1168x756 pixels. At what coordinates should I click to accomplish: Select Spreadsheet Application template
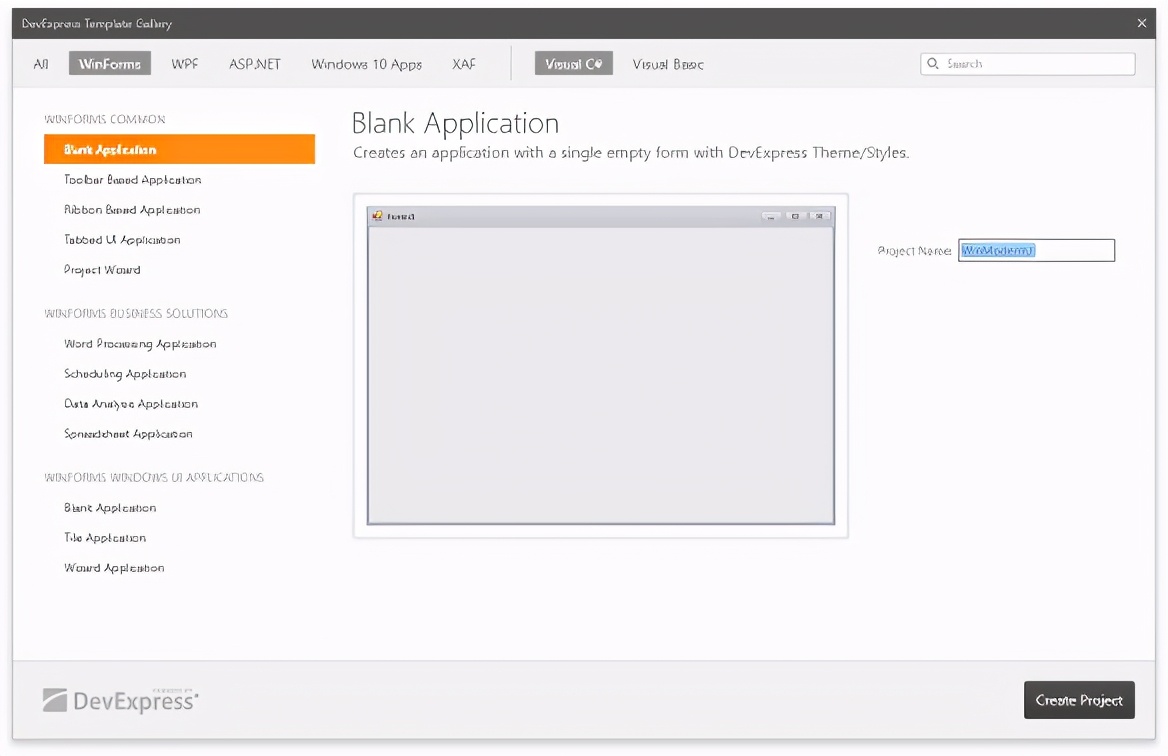128,433
